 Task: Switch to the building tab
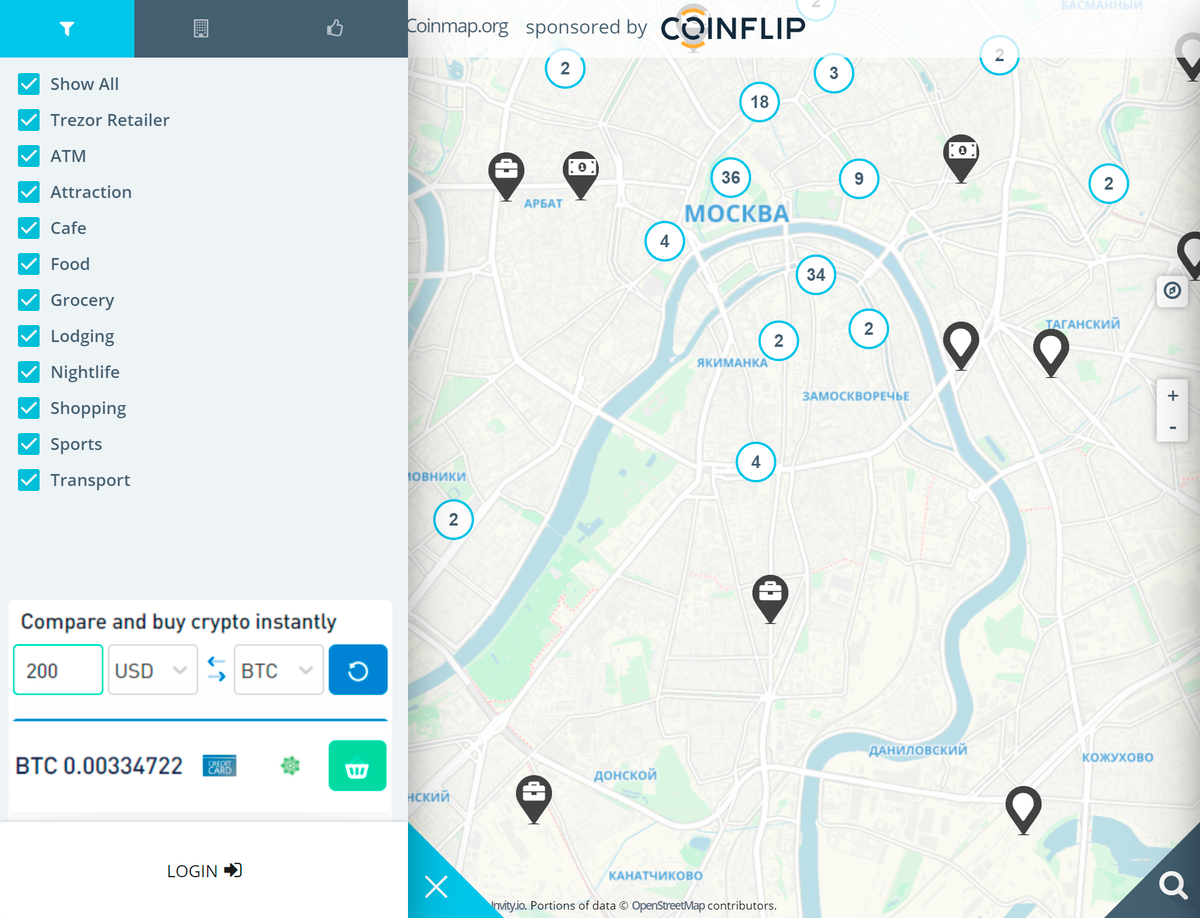click(201, 28)
